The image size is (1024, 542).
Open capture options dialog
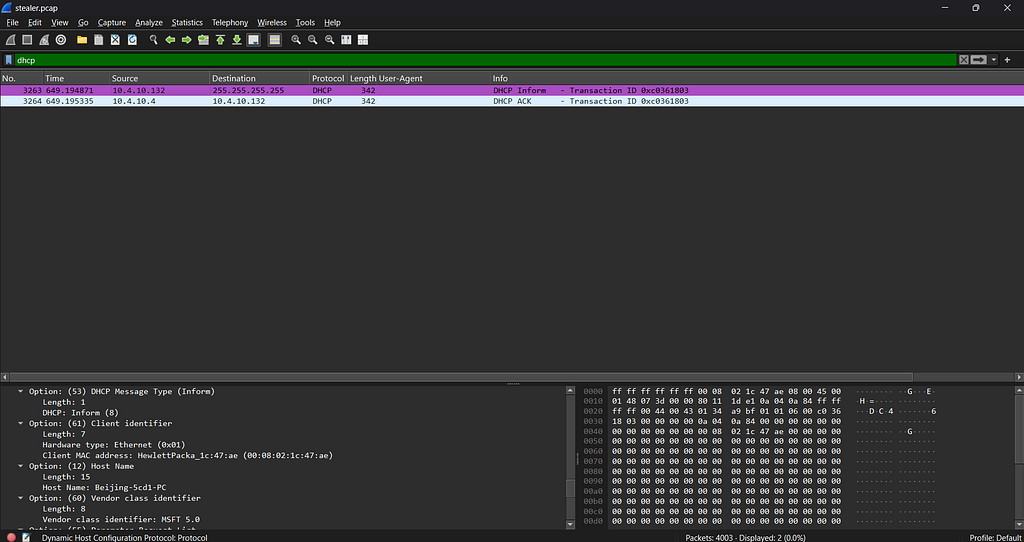click(61, 40)
